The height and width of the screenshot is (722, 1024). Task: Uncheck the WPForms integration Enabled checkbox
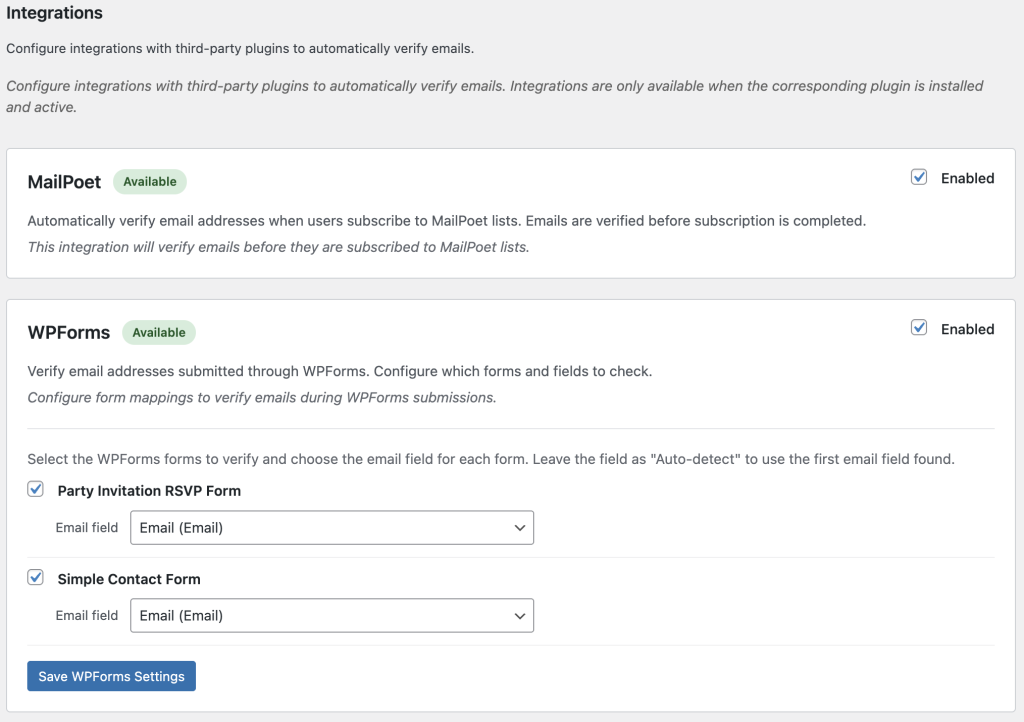[x=919, y=328]
